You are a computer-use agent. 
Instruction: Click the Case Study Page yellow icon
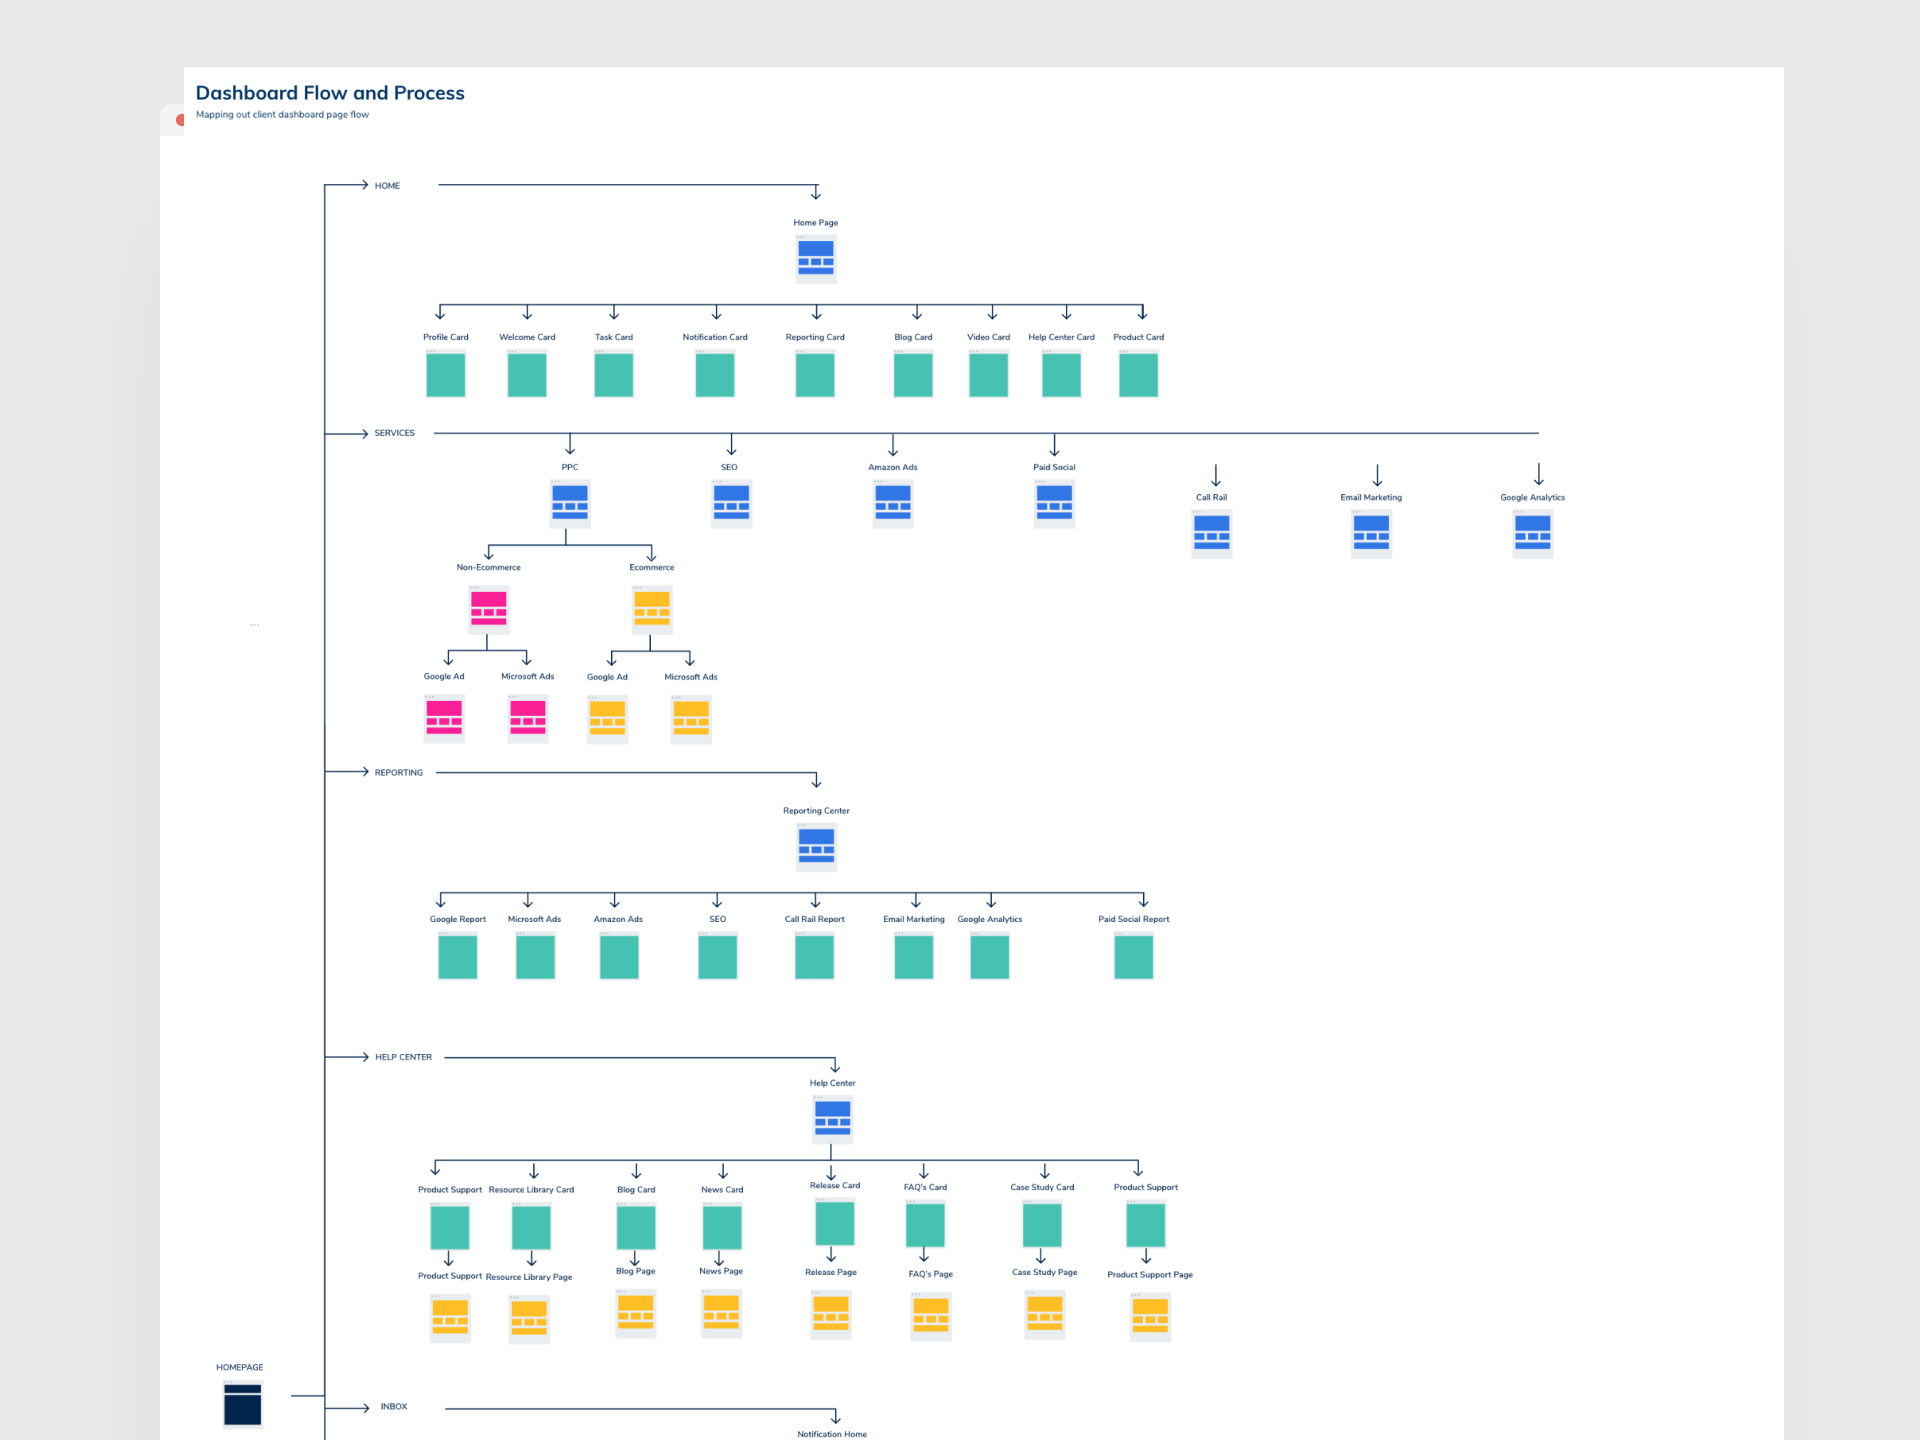click(x=1045, y=1314)
